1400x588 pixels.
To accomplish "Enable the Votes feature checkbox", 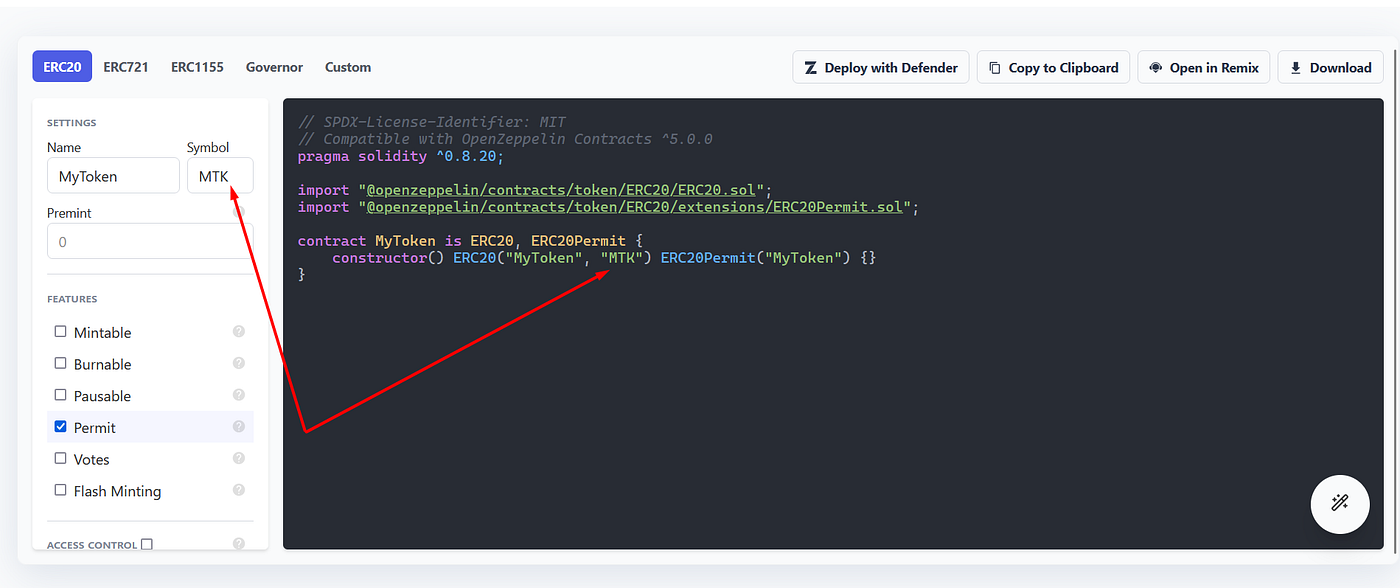I will click(x=61, y=459).
